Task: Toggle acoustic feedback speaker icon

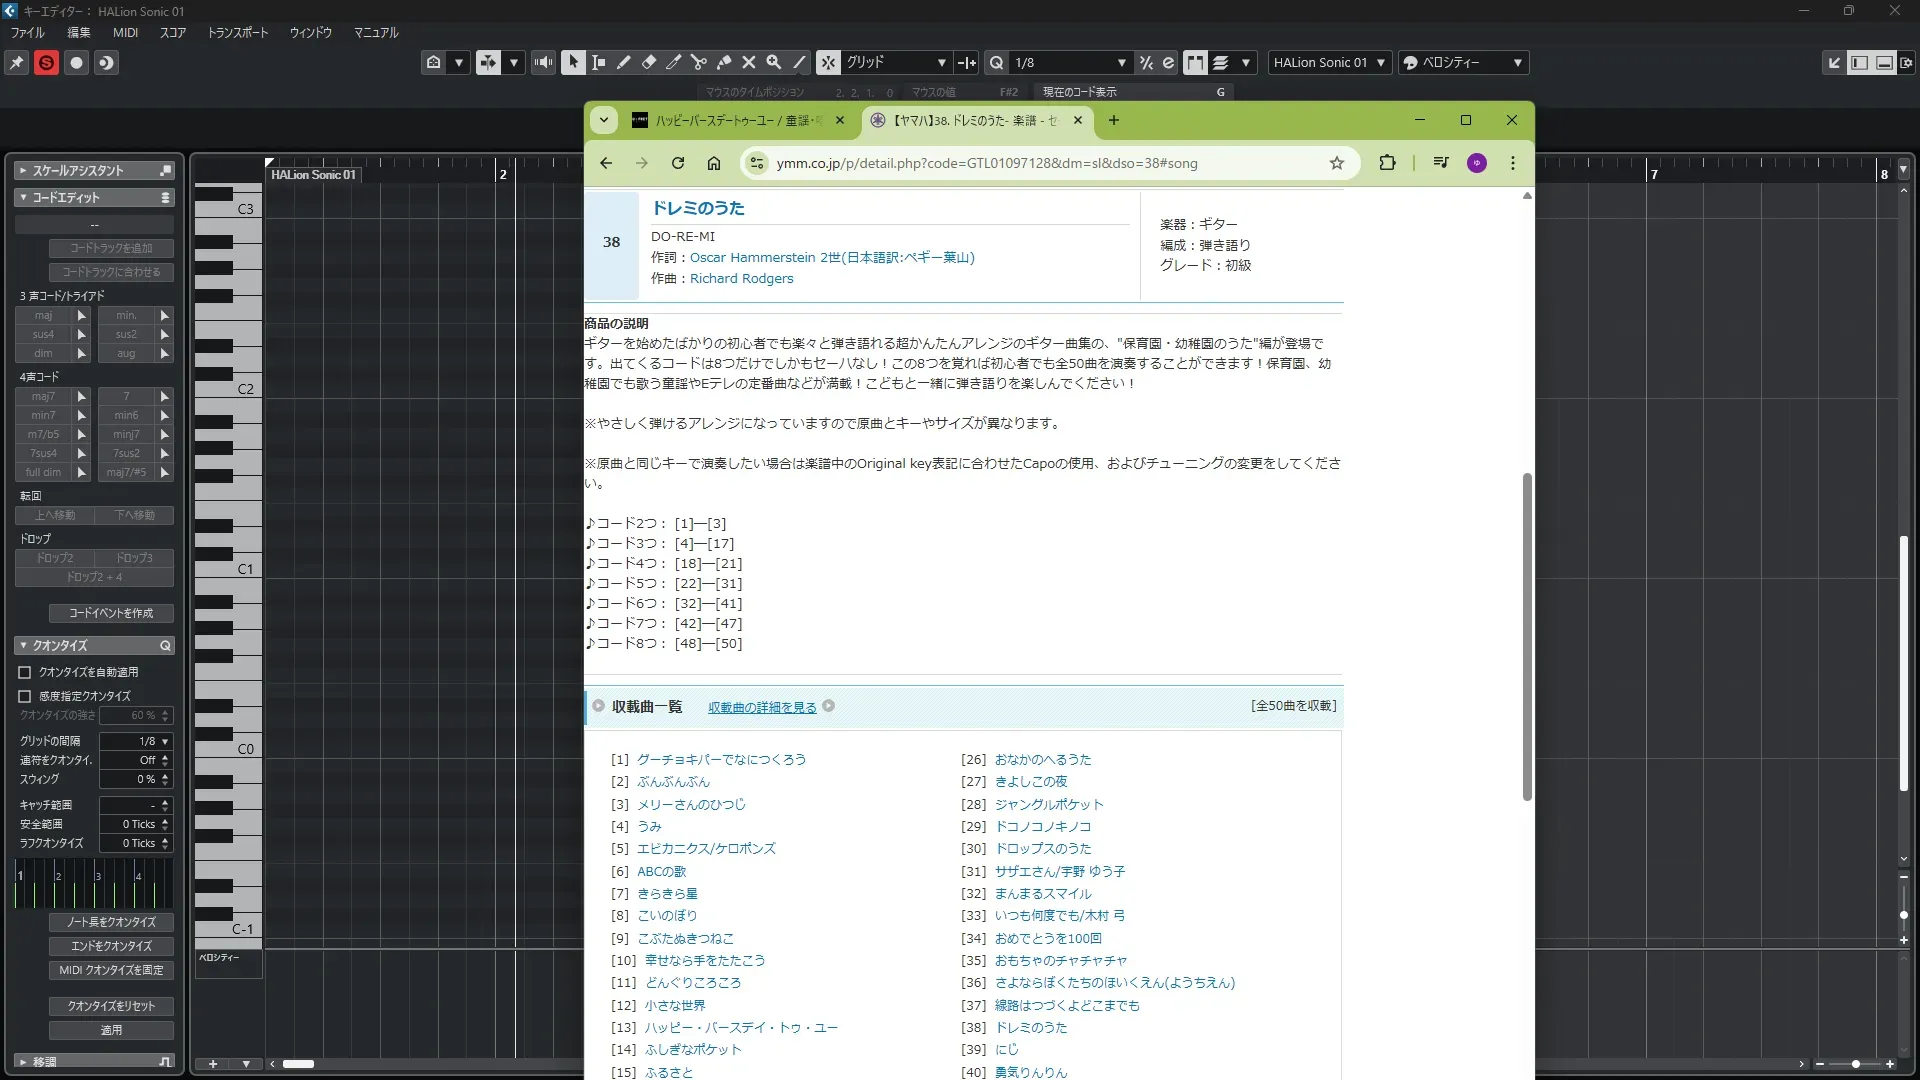Action: (x=543, y=63)
